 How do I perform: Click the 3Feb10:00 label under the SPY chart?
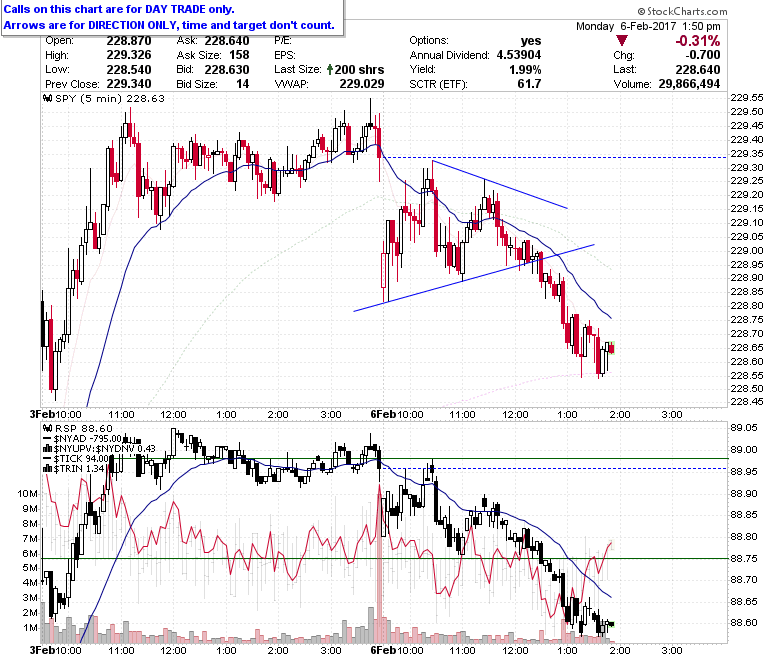click(x=55, y=414)
